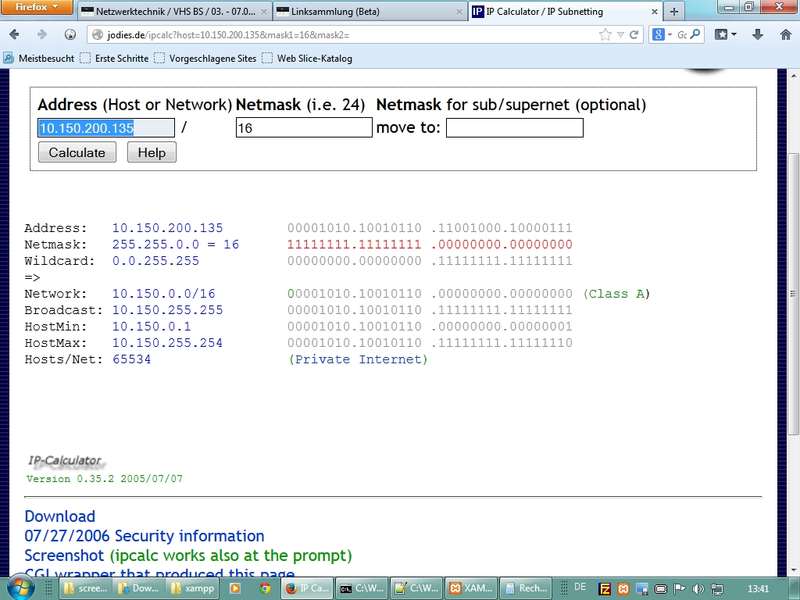
Task: Click the '(Private Internet)' text
Action: tap(358, 359)
